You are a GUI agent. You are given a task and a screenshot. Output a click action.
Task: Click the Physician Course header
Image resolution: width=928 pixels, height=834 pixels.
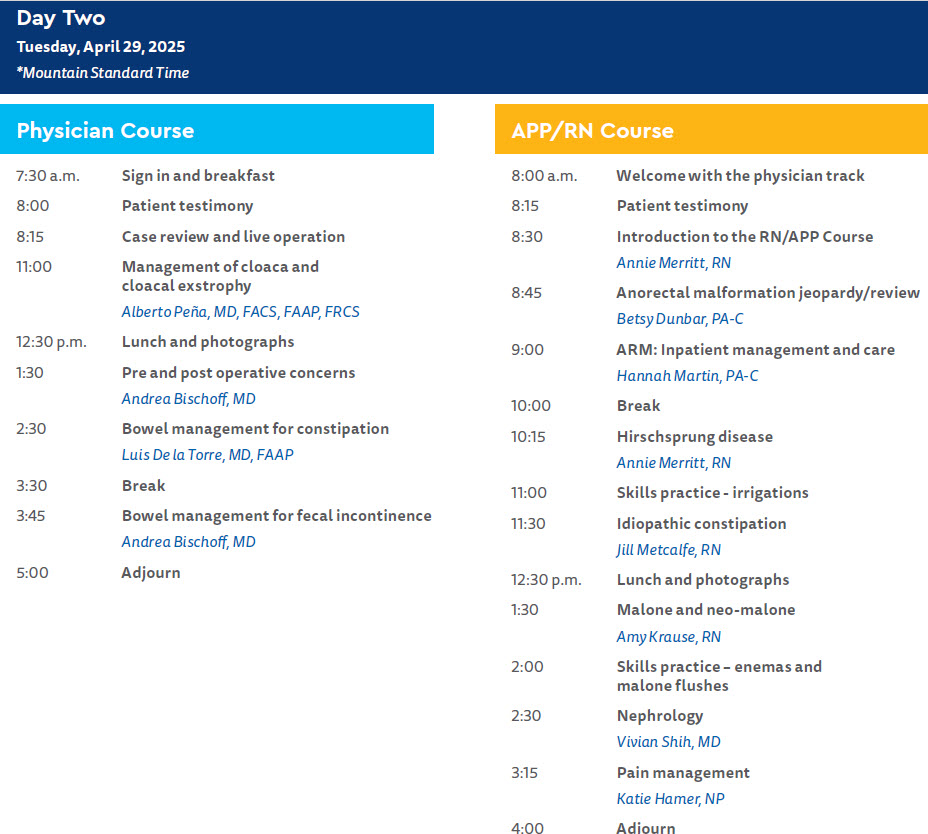106,130
